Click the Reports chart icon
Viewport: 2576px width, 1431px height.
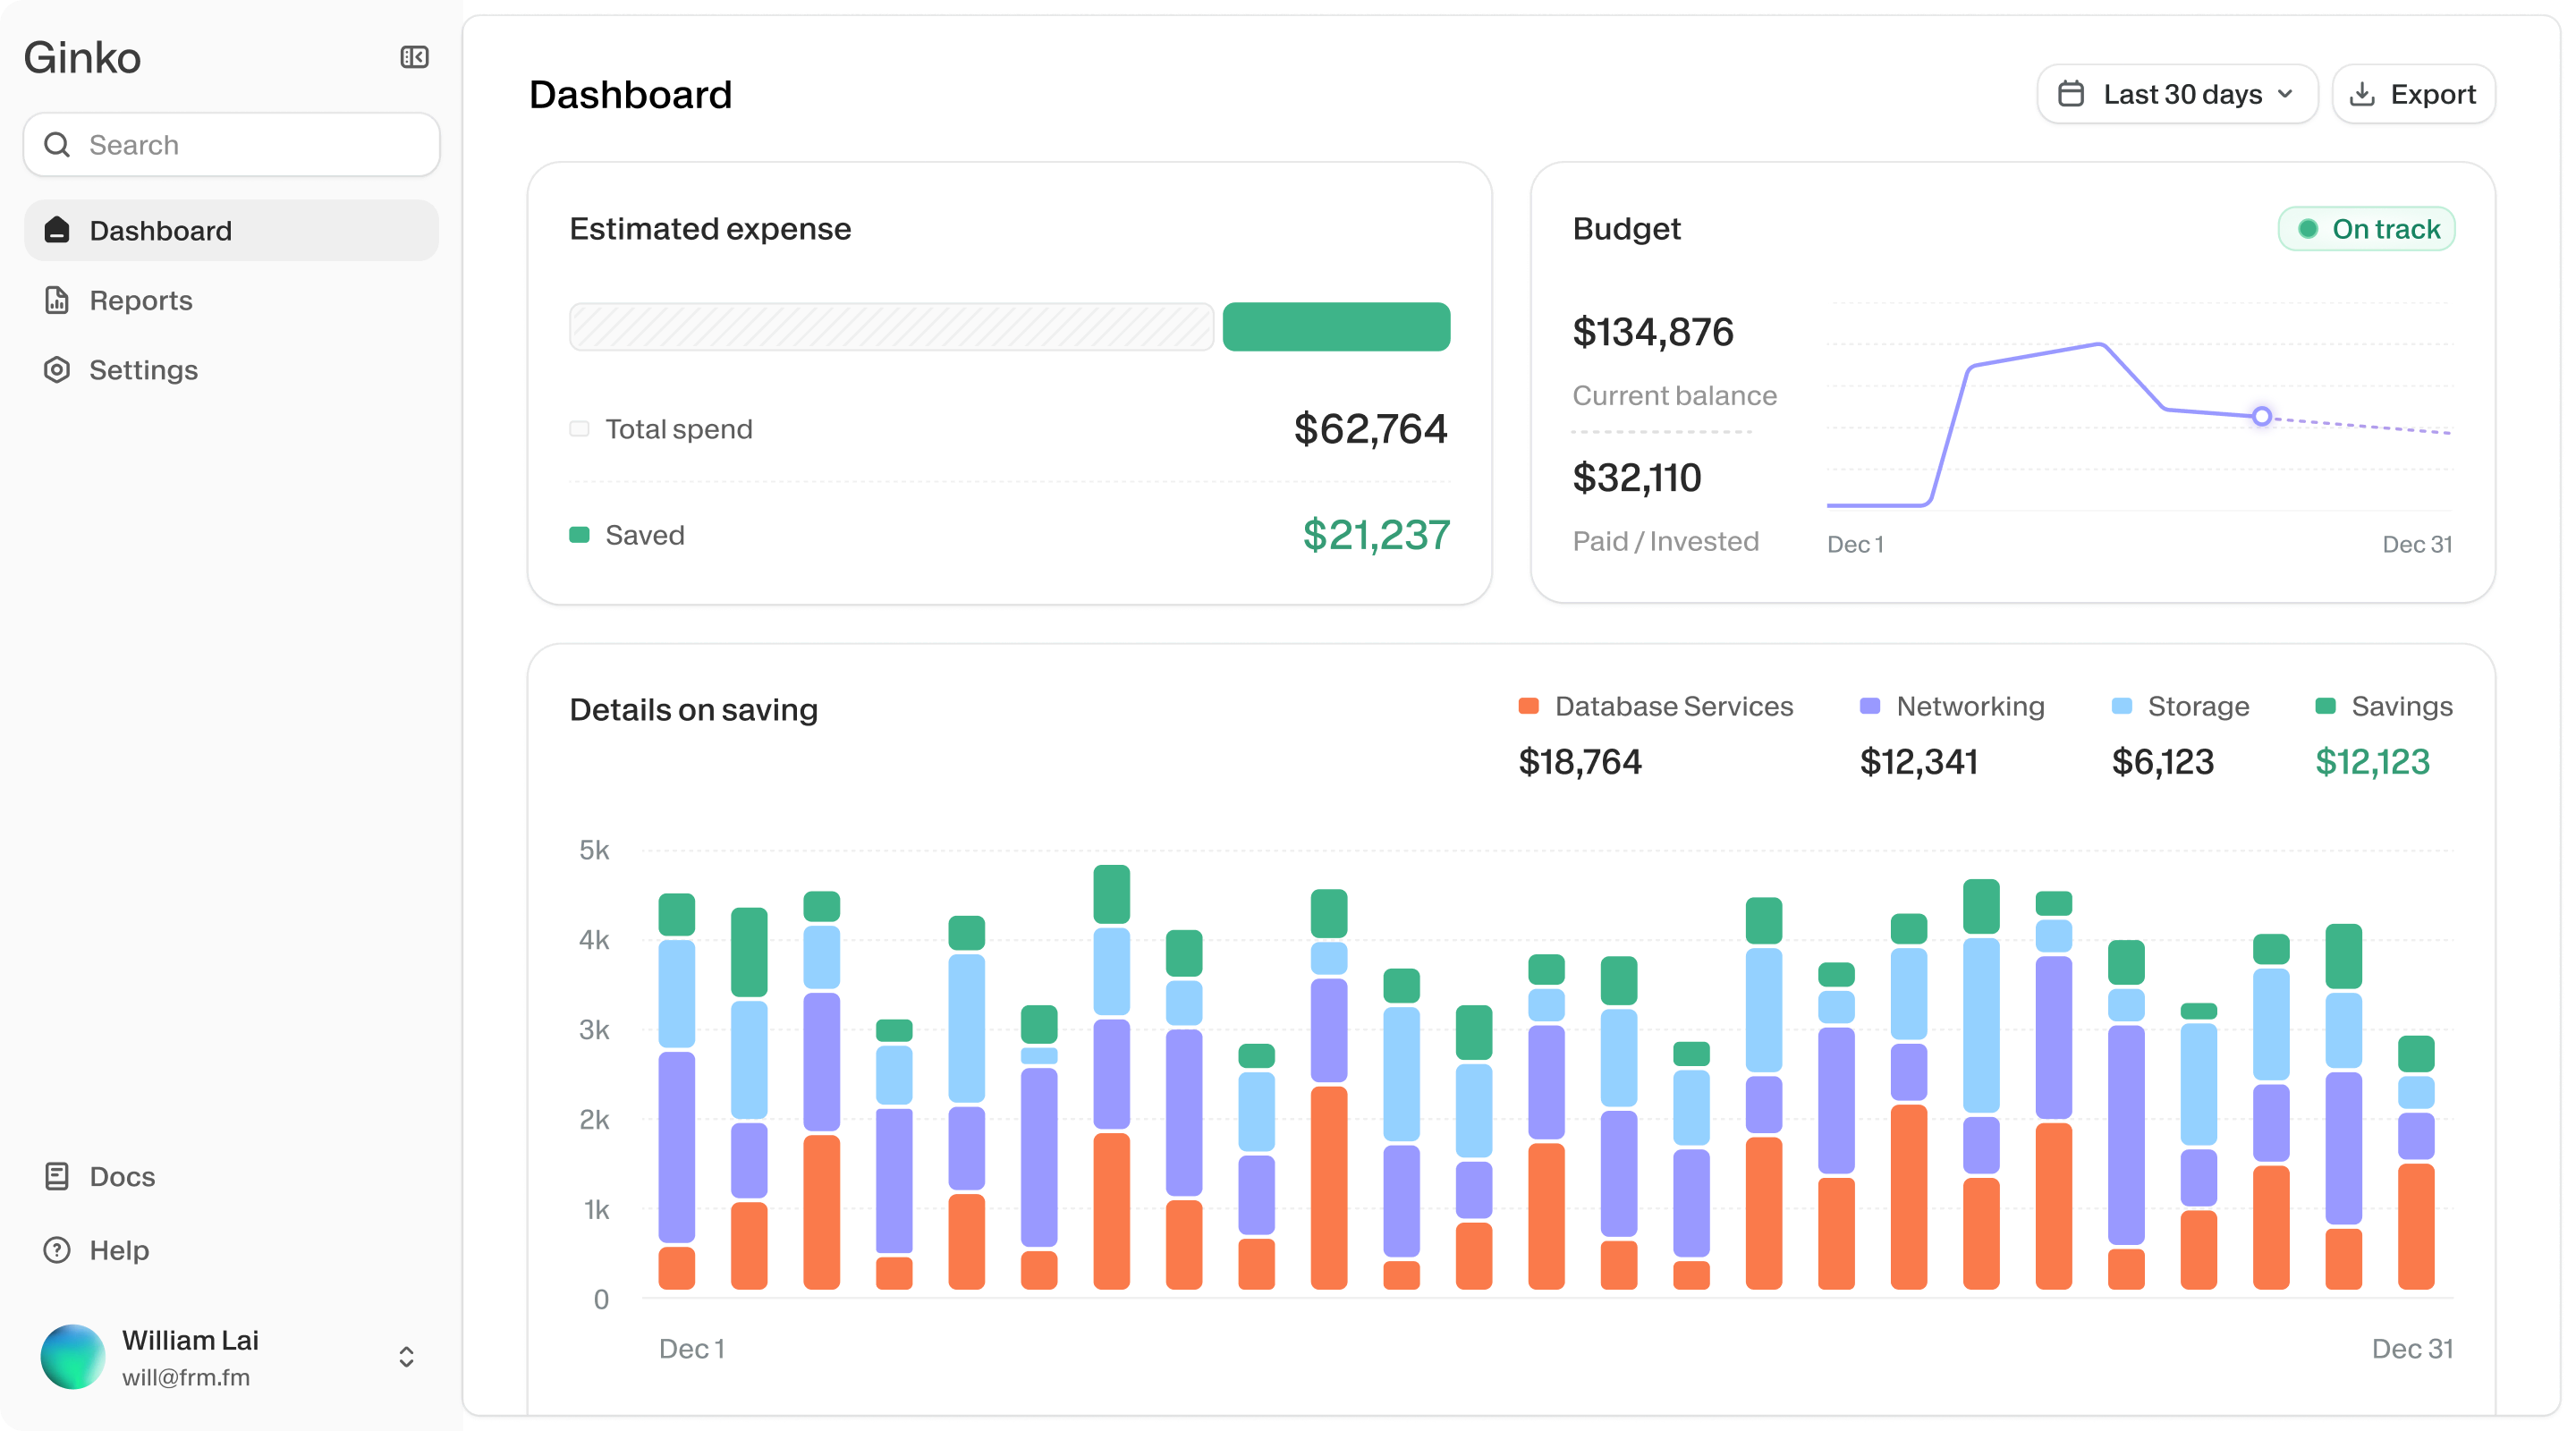(57, 300)
